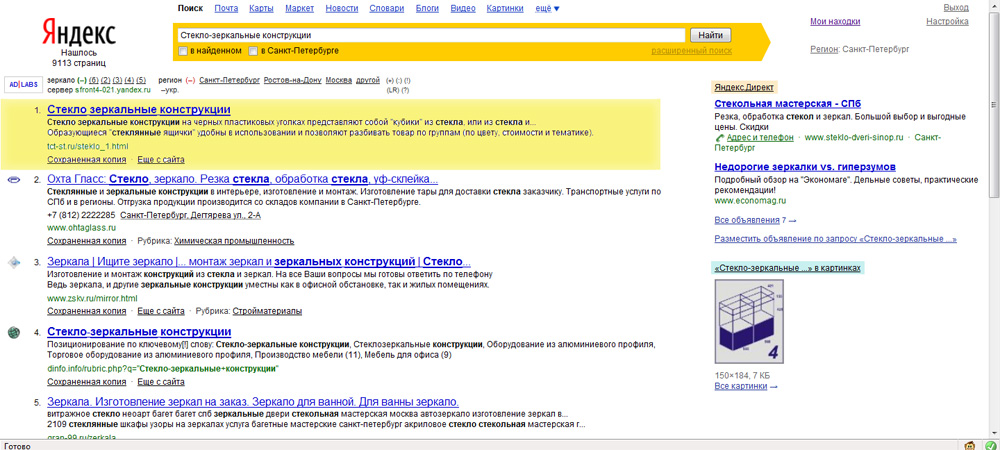Click the www.ohtaglass.ru green URL
The height and width of the screenshot is (450, 1000).
pyautogui.click(x=82, y=228)
